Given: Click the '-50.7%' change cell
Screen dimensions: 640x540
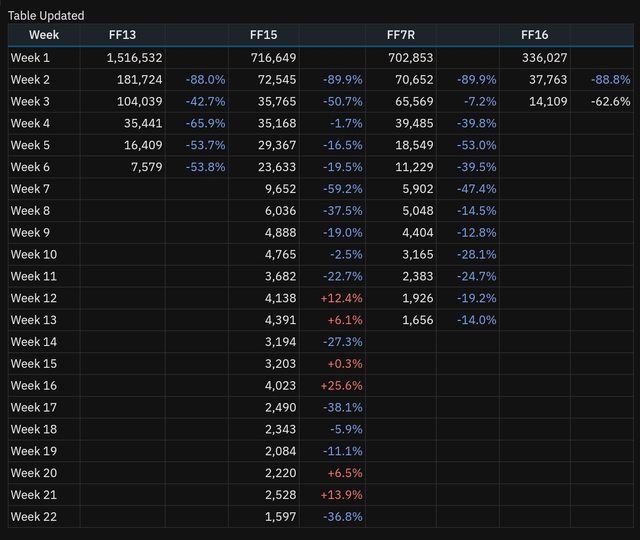Looking at the screenshot, I should [342, 101].
